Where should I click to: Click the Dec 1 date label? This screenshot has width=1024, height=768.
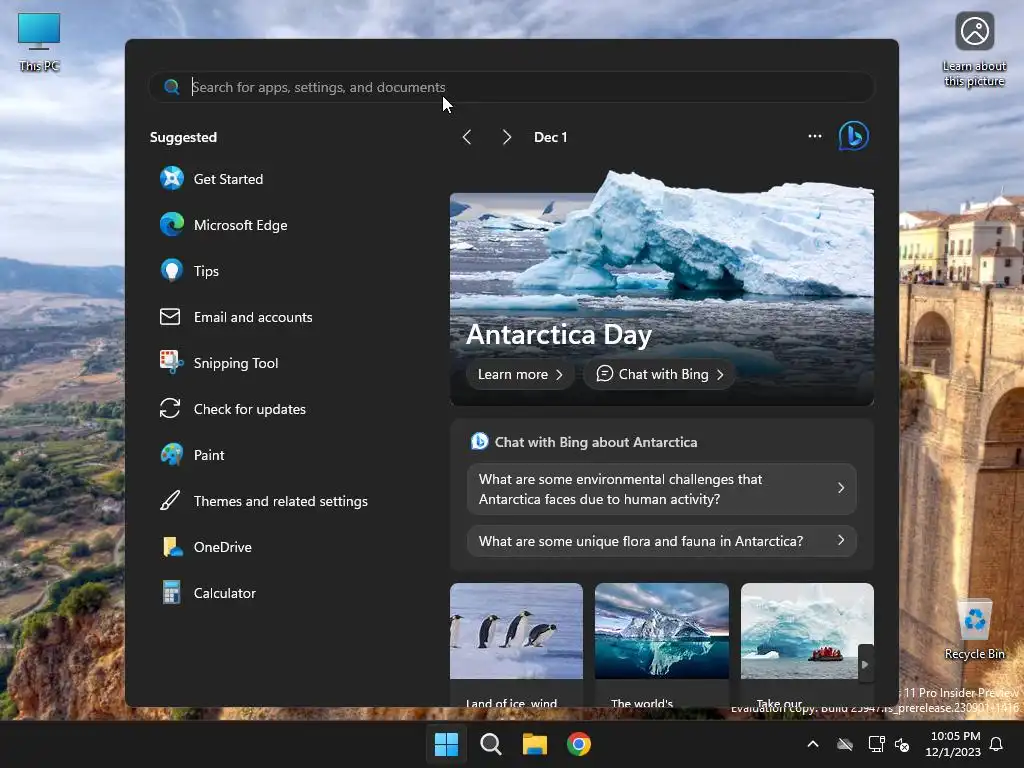tap(551, 137)
